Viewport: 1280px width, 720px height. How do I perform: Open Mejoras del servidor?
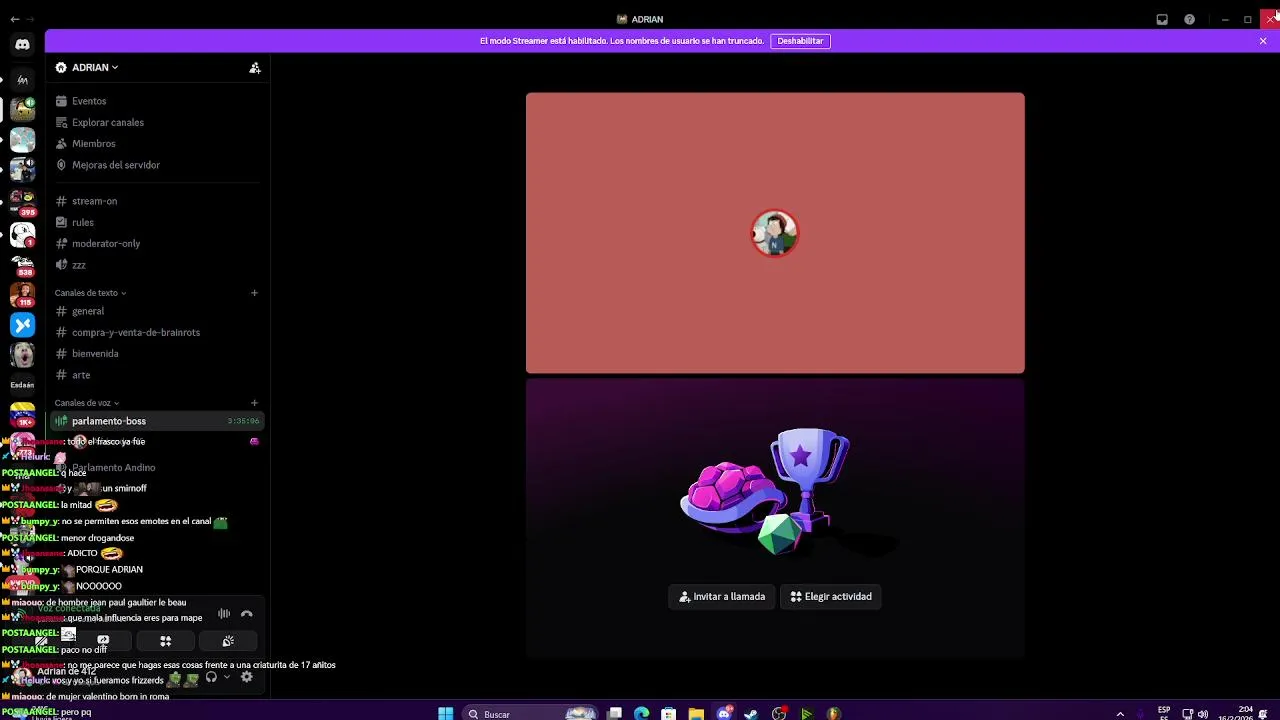pyautogui.click(x=158, y=165)
